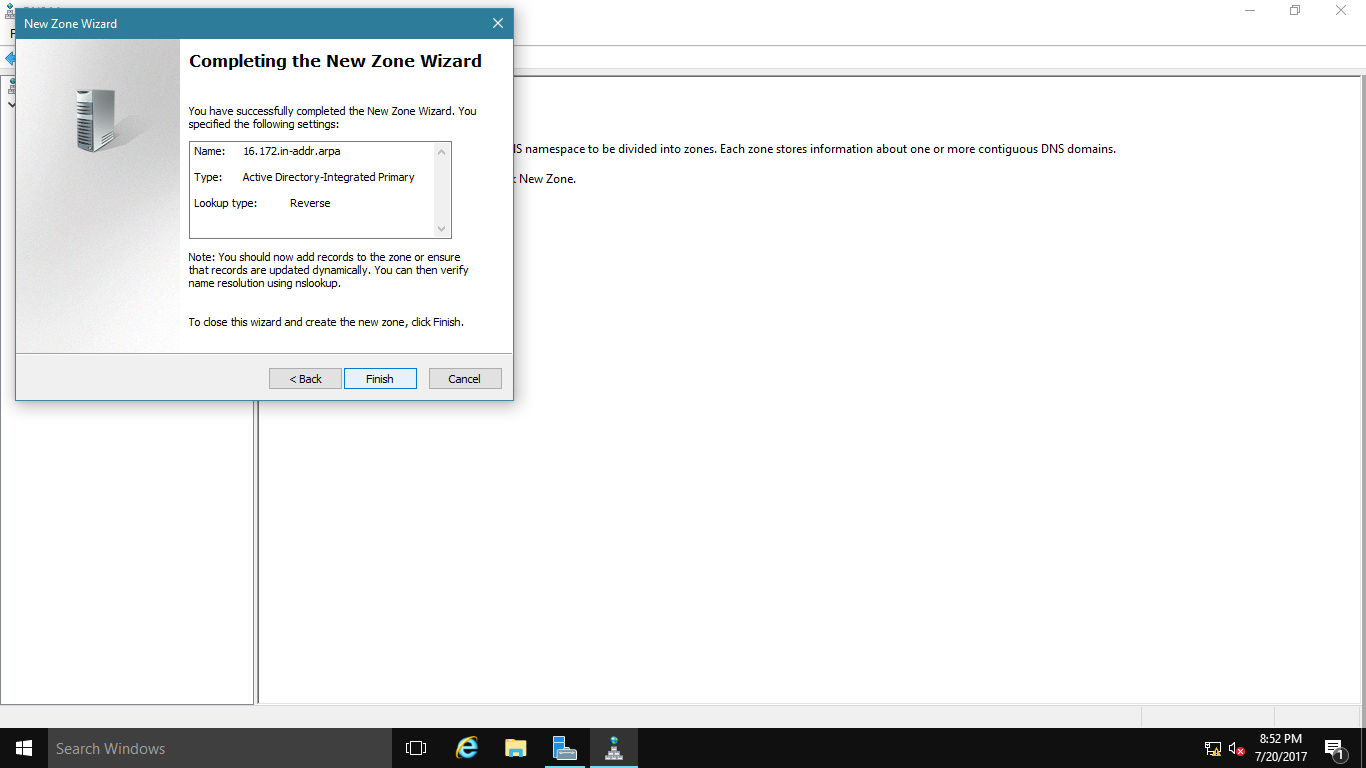1366x768 pixels.
Task: Click settings list scrollbar down arrow
Action: coord(442,229)
